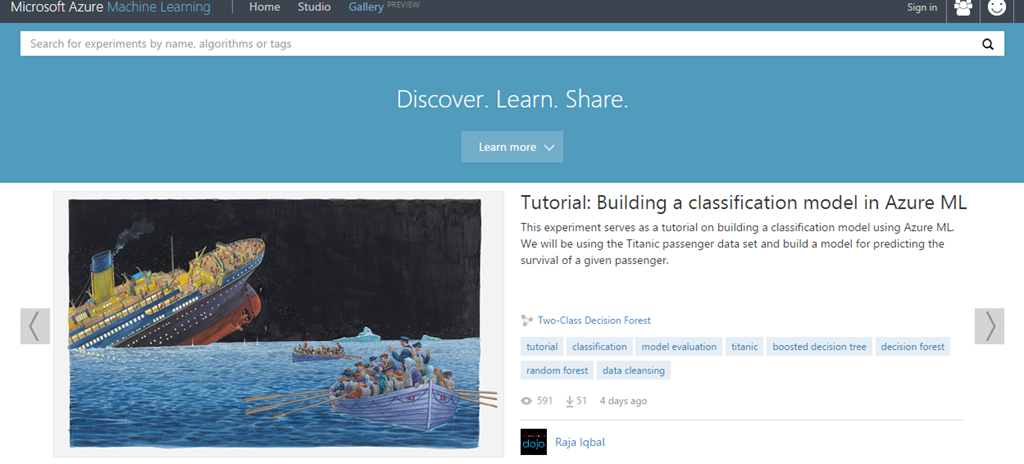1024x464 pixels.
Task: Select the boosted decision tree tag
Action: (x=819, y=347)
